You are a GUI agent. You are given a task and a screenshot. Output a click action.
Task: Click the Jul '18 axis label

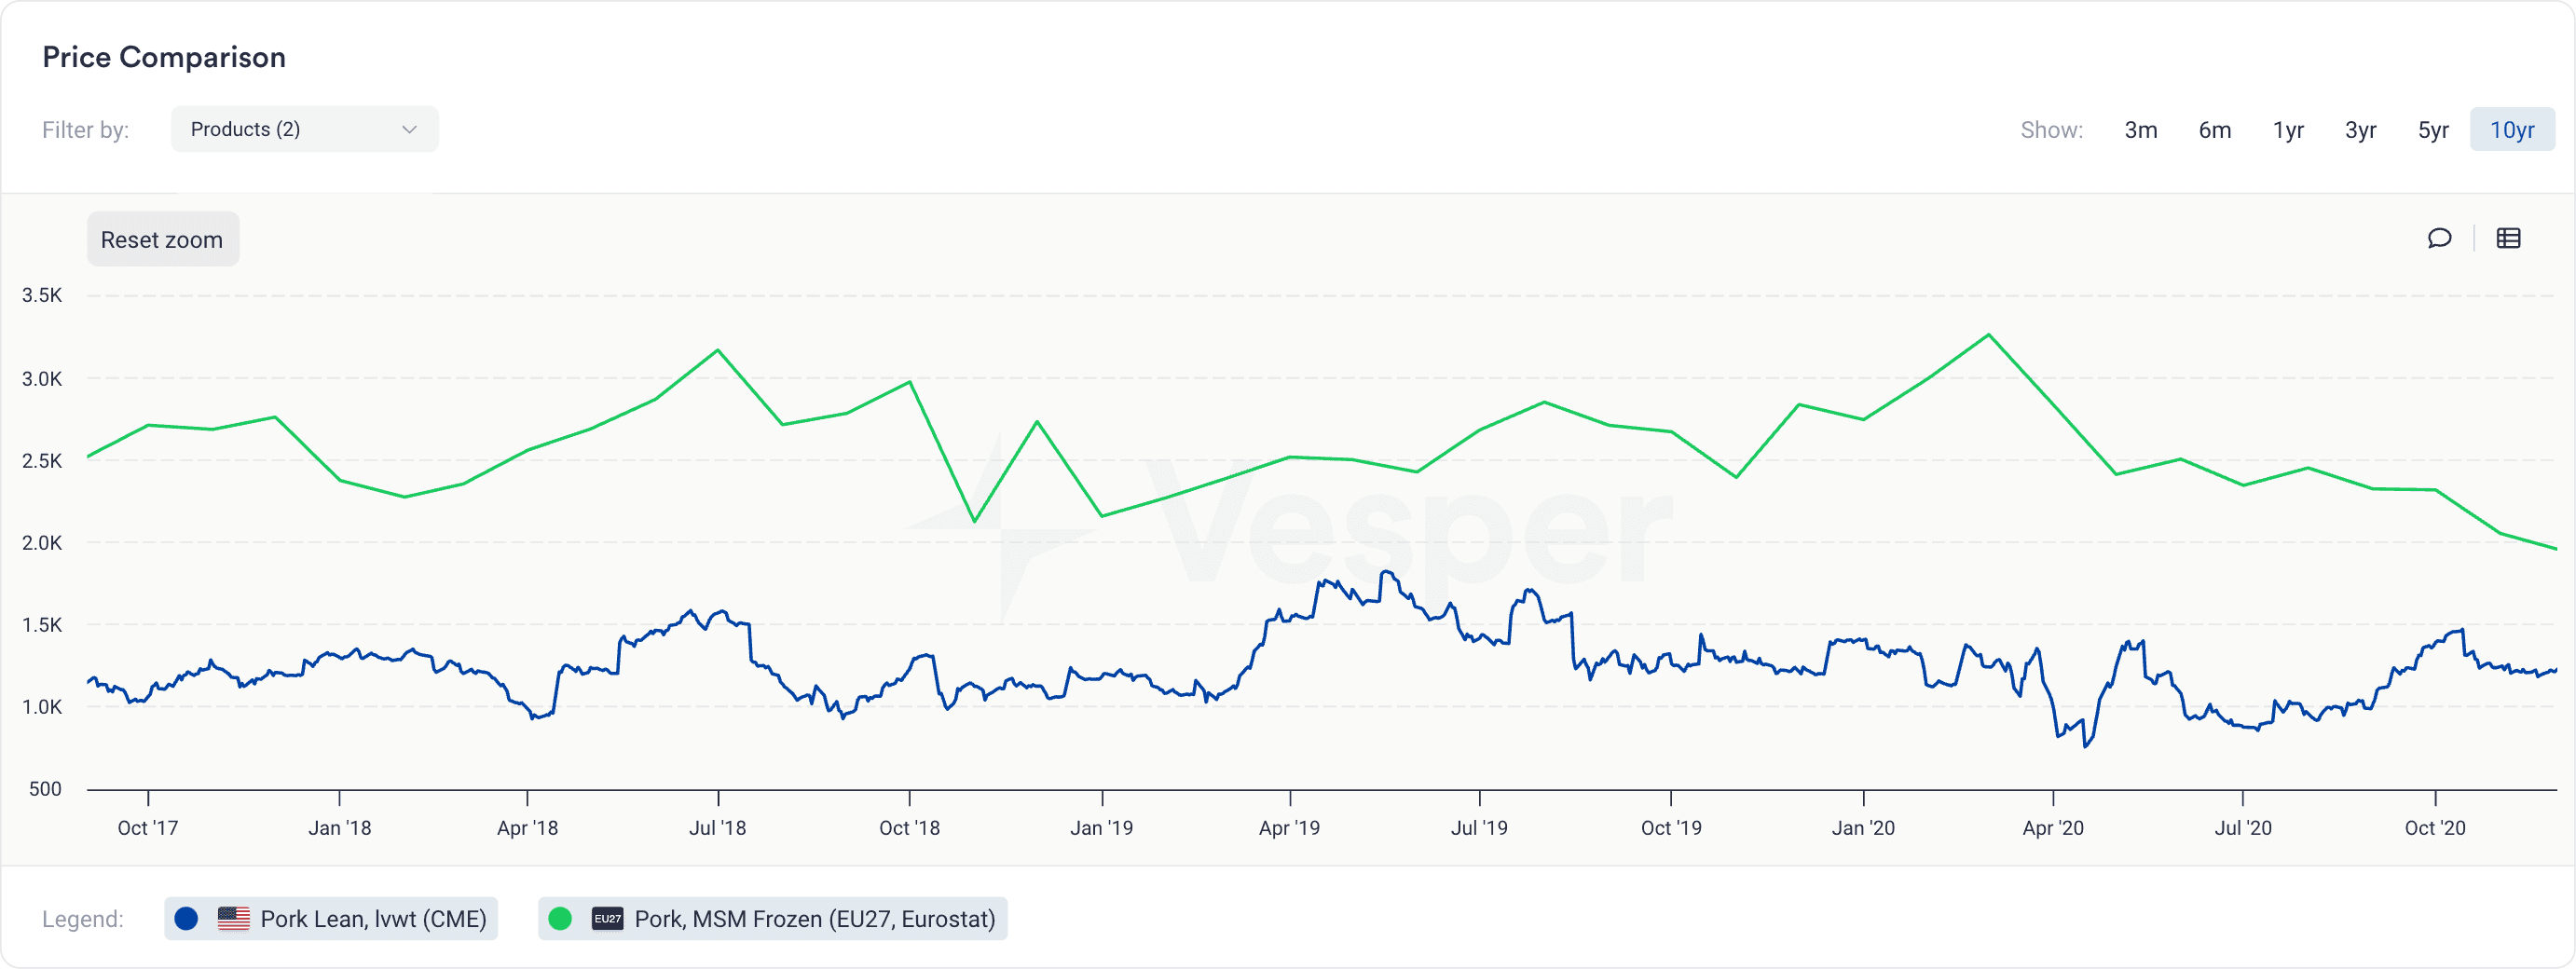click(717, 827)
